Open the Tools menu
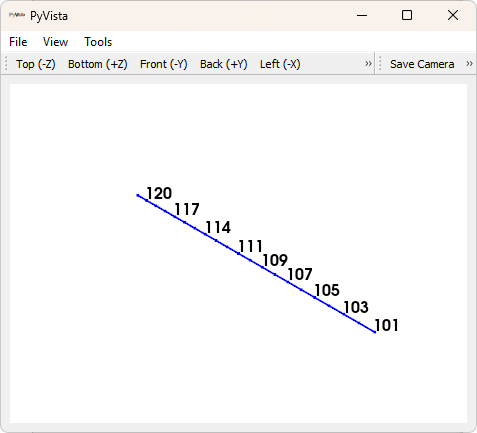477x433 pixels. click(x=98, y=42)
